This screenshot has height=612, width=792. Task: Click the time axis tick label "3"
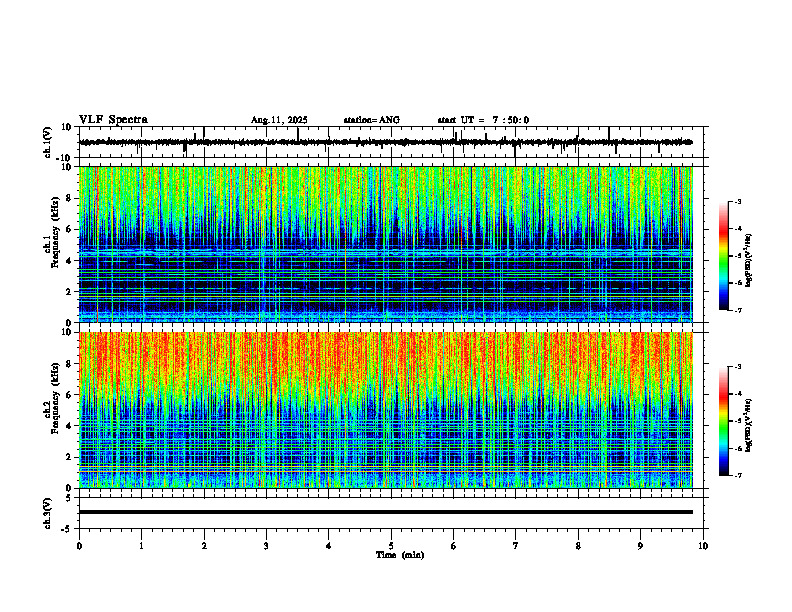[x=266, y=546]
